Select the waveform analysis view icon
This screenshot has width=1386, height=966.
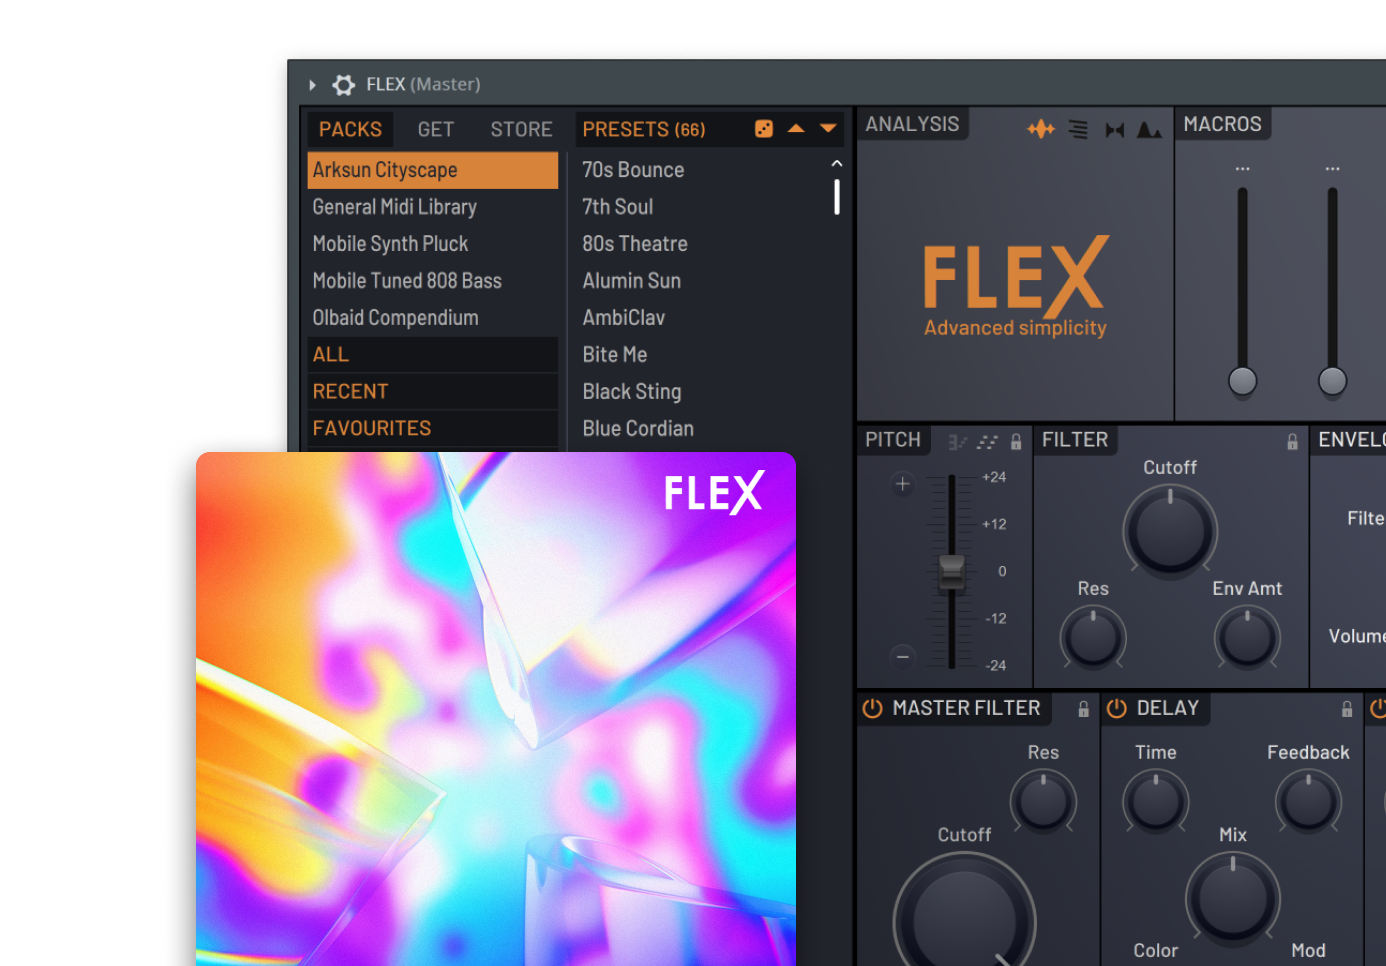1041,129
